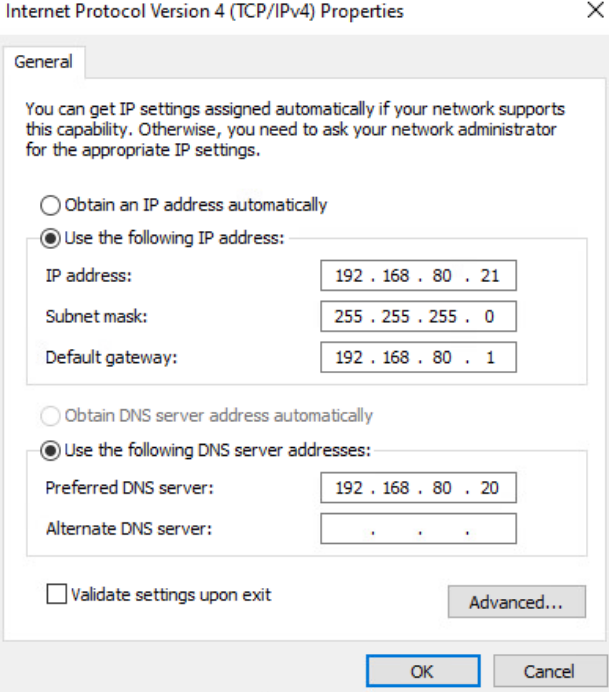Select Obtain an IP address automatically

pos(49,205)
